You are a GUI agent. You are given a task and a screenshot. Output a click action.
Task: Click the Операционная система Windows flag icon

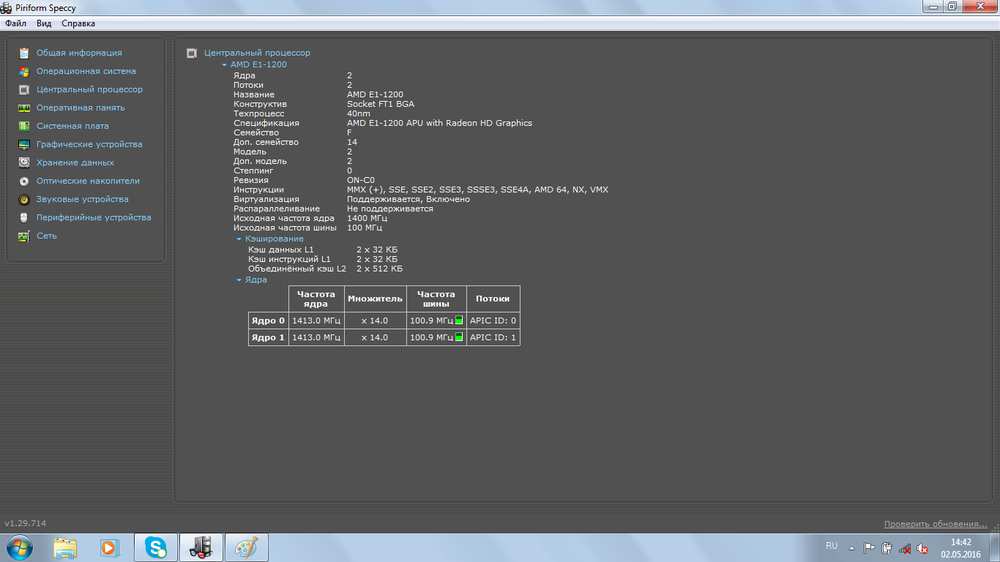pyautogui.click(x=24, y=71)
